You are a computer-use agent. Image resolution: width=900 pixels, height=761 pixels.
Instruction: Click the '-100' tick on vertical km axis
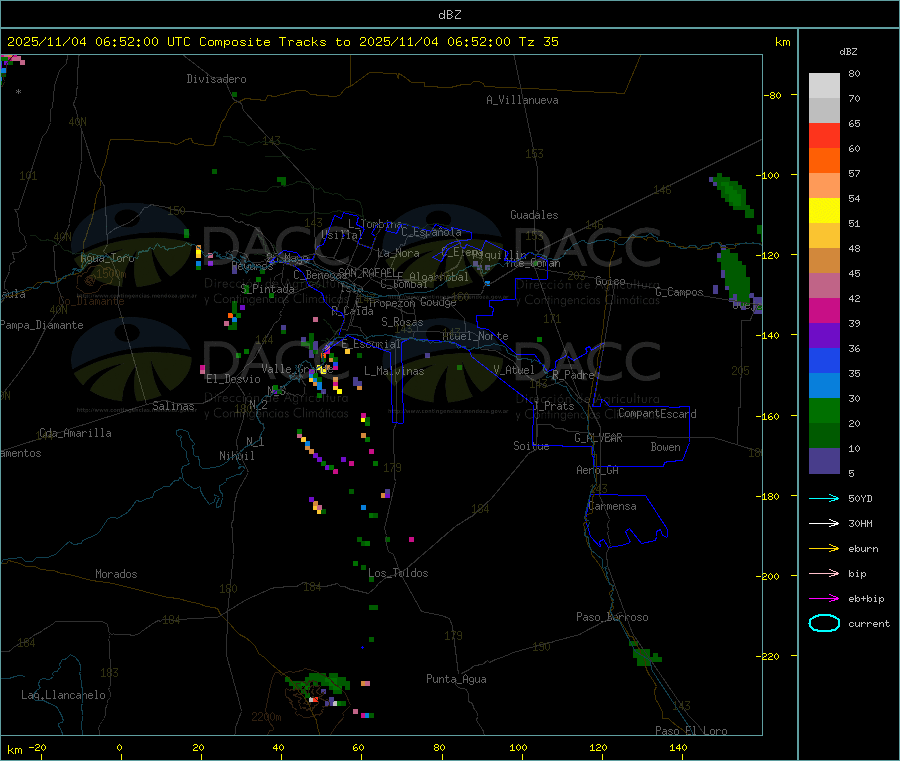click(767, 175)
